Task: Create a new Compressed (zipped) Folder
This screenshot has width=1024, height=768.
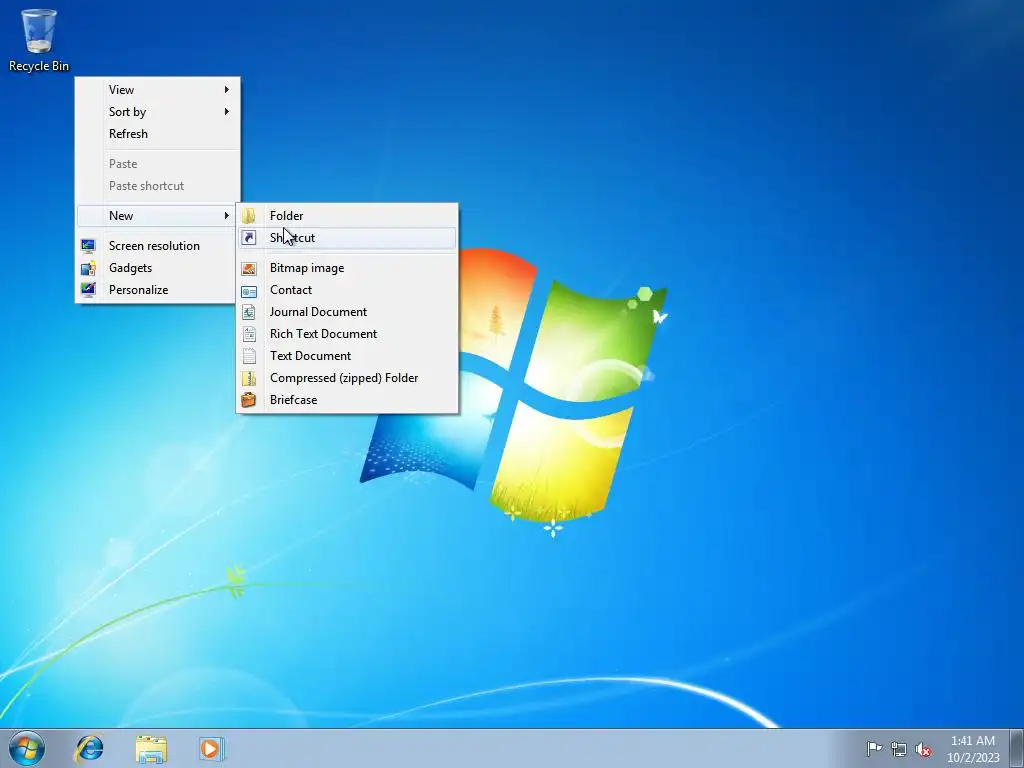Action: point(347,378)
